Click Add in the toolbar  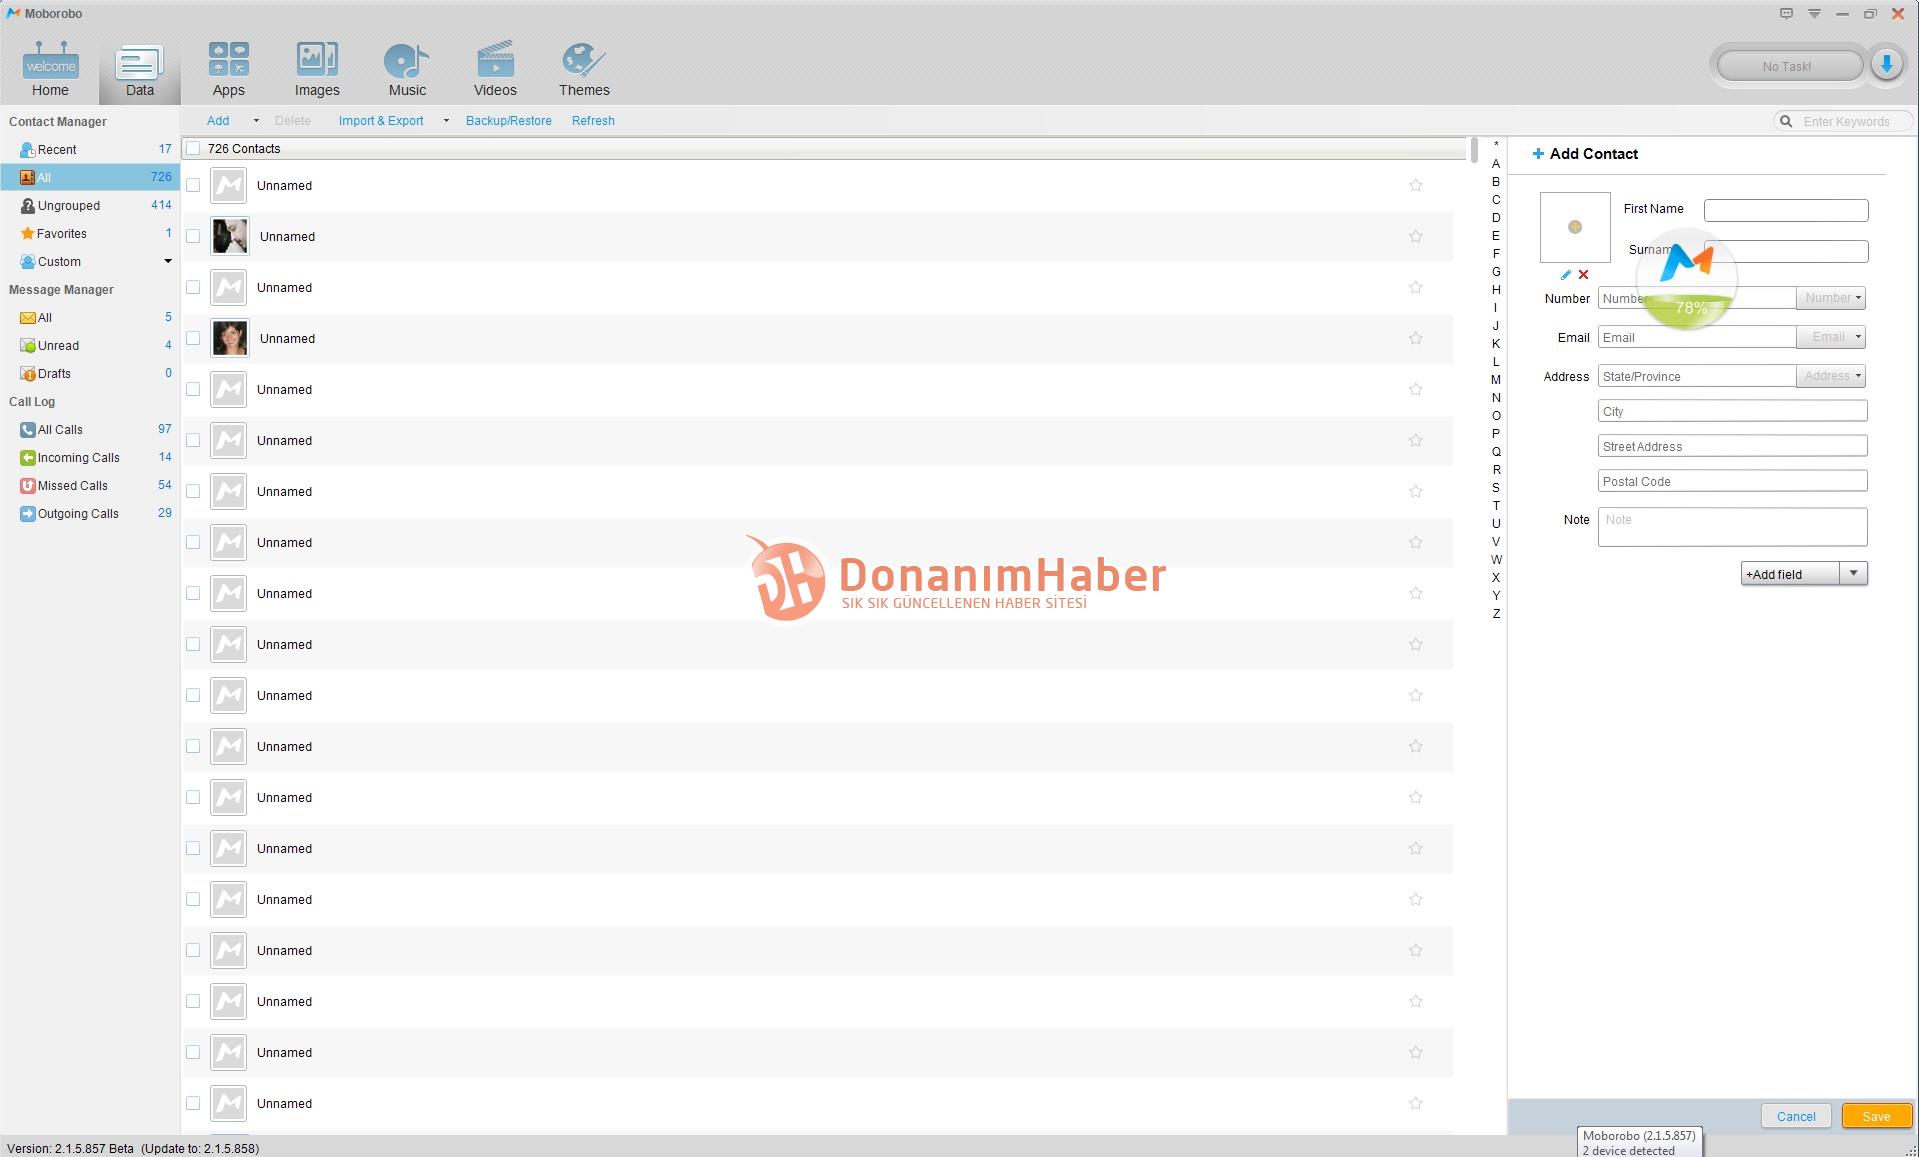[218, 121]
